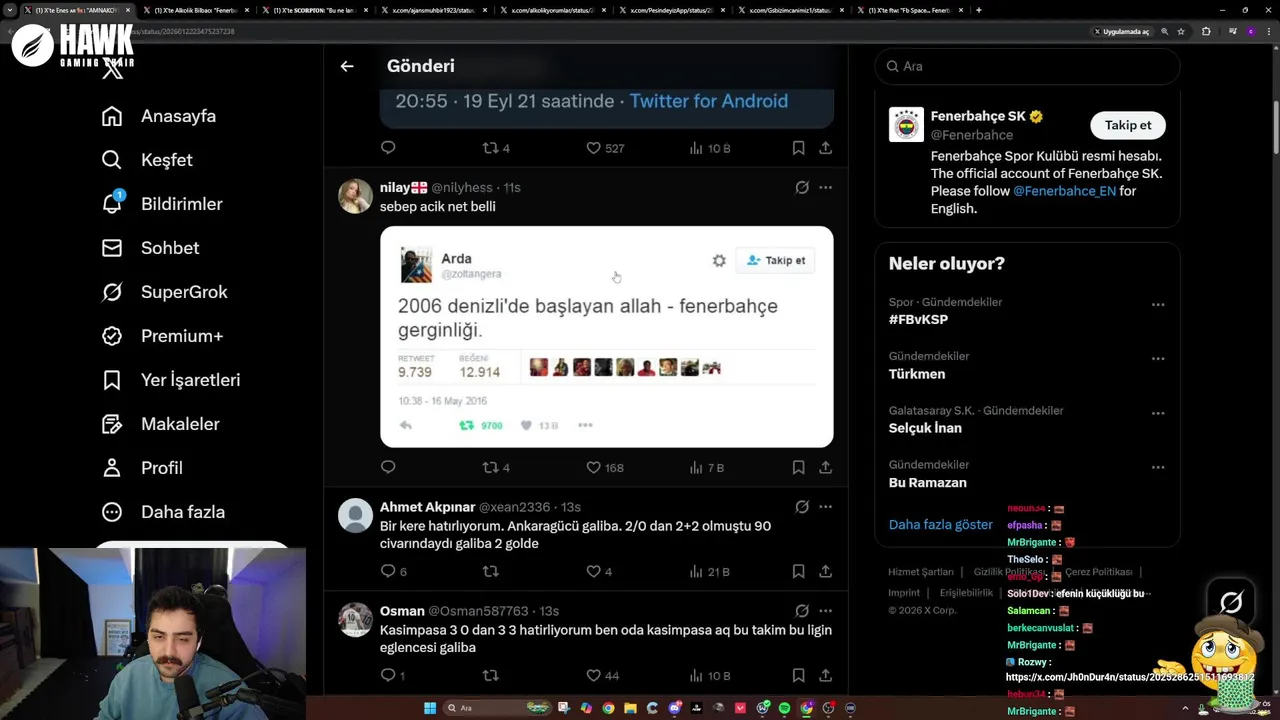Open Discord from the taskbar
The image size is (1280, 720).
(x=675, y=708)
